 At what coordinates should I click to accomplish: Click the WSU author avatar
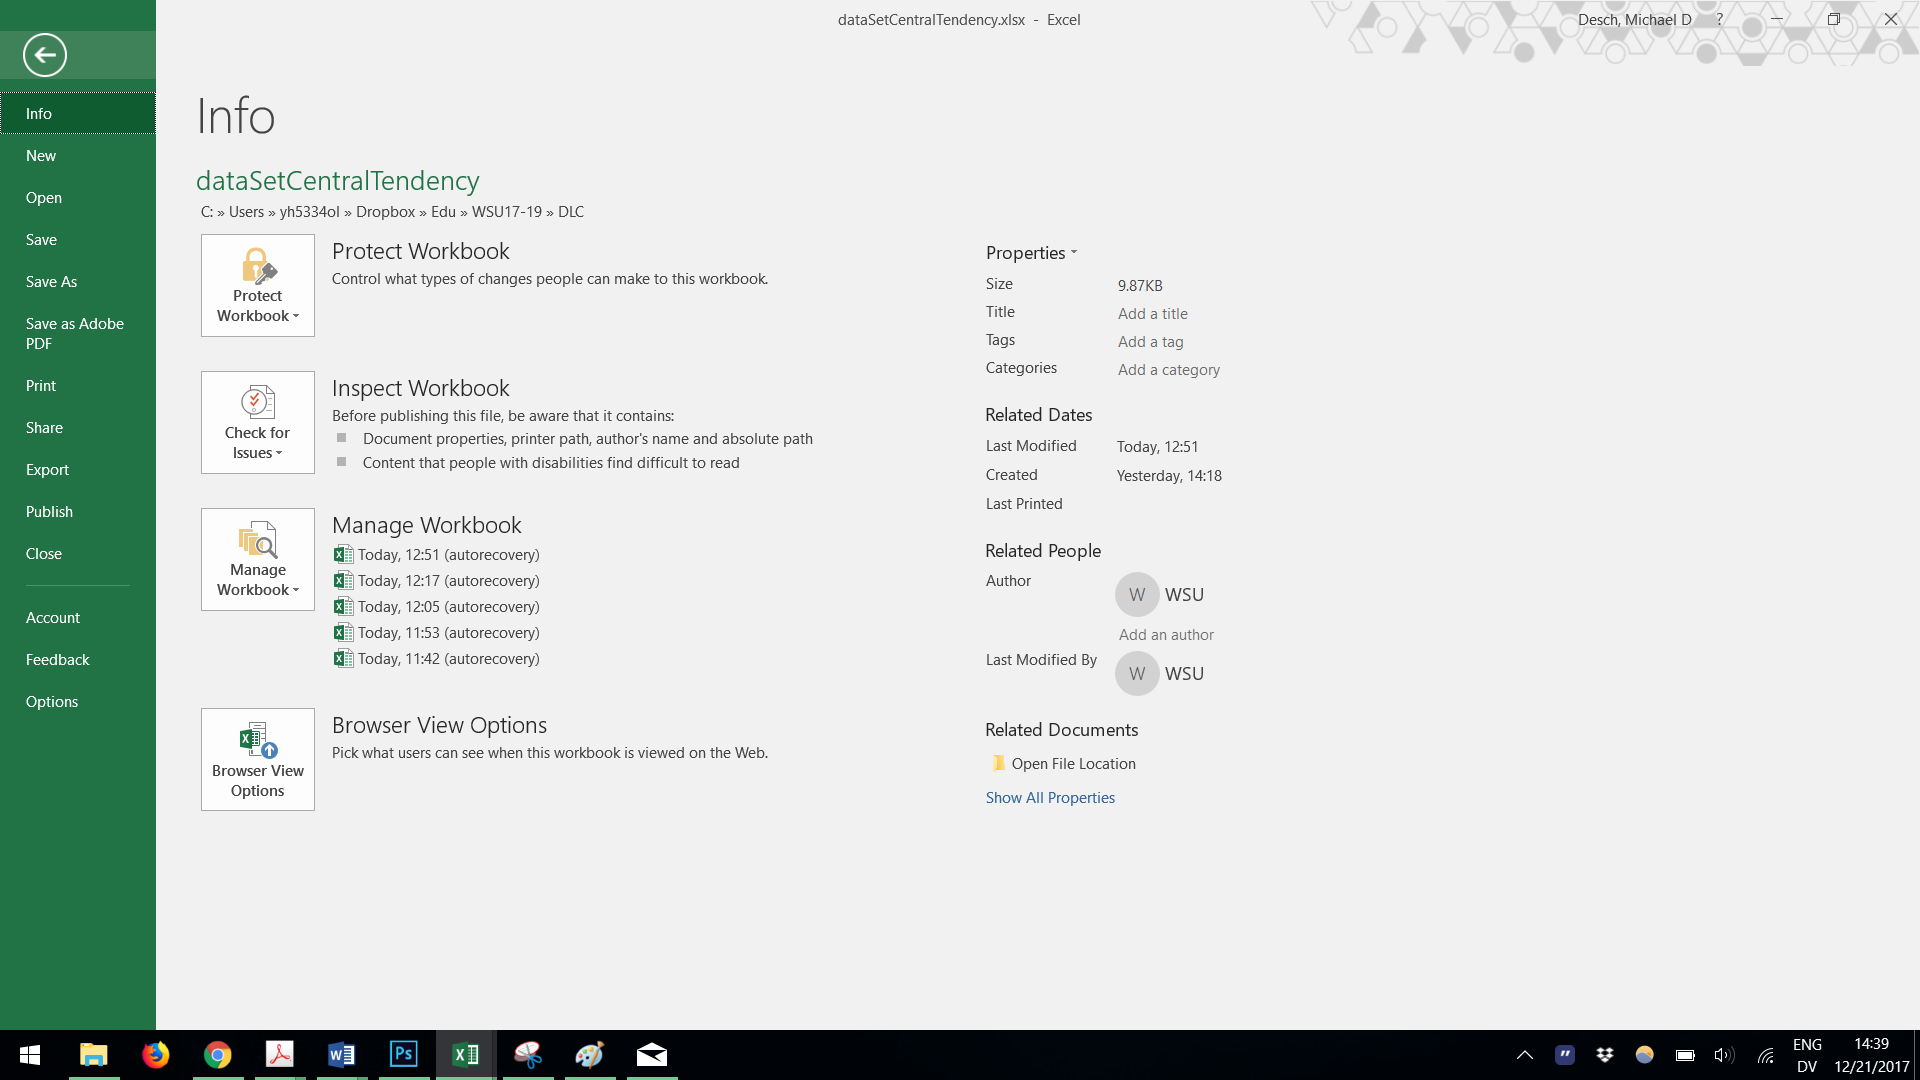click(x=1137, y=595)
